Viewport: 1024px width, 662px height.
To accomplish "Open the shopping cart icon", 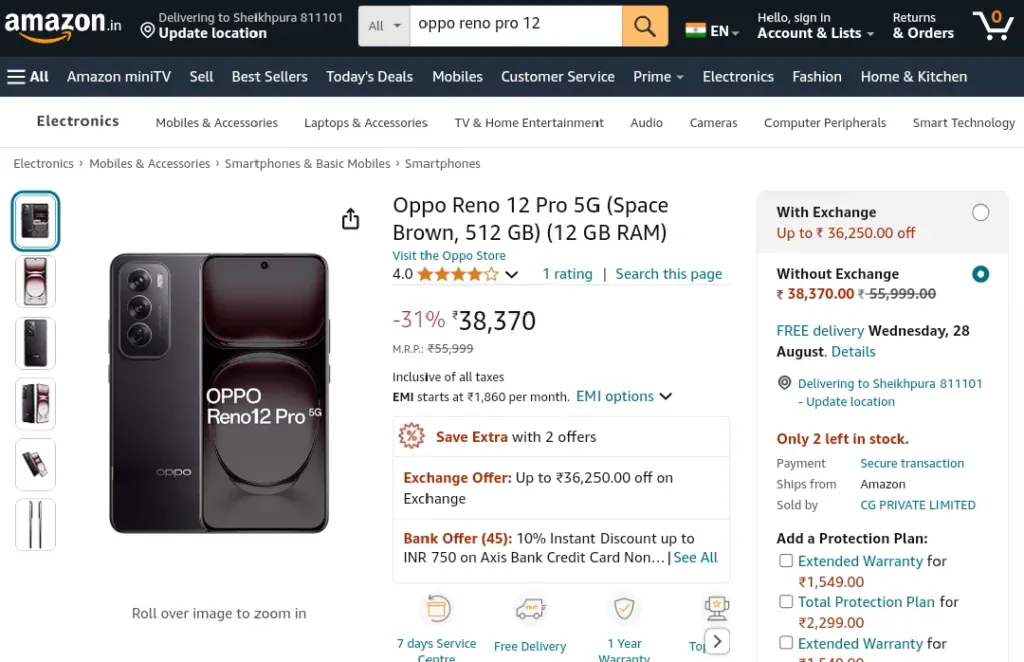I will [992, 25].
